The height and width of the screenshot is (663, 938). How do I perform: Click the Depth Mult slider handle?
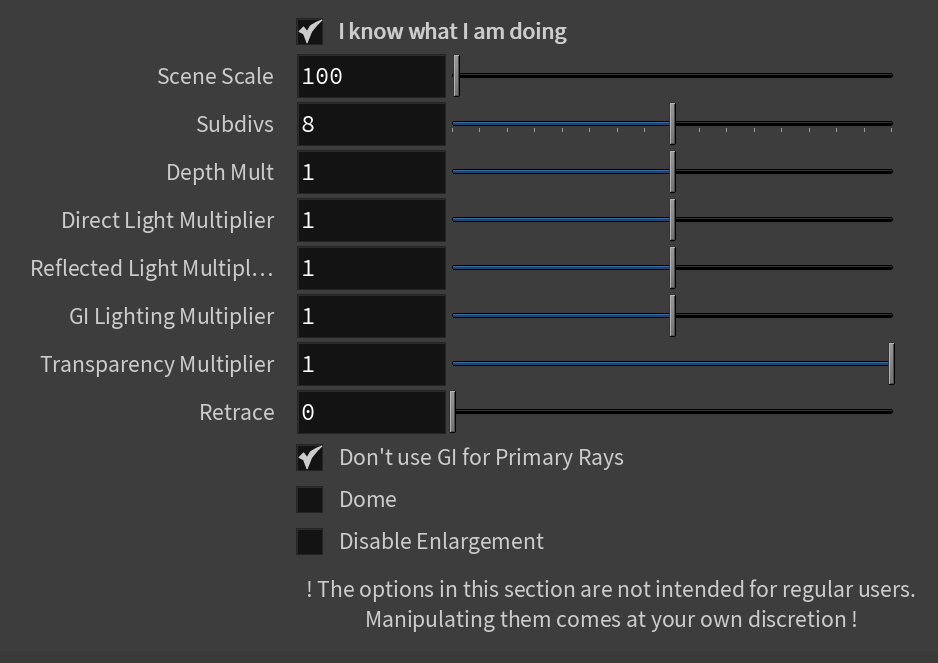(673, 172)
